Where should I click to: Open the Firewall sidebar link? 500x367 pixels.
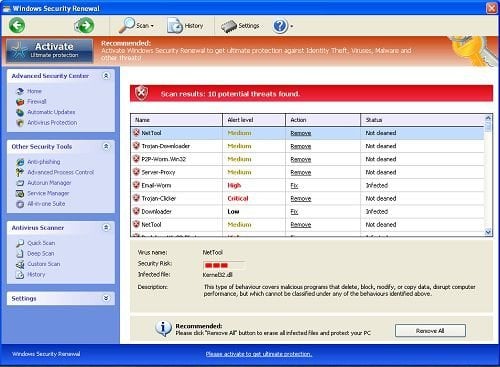coord(37,101)
